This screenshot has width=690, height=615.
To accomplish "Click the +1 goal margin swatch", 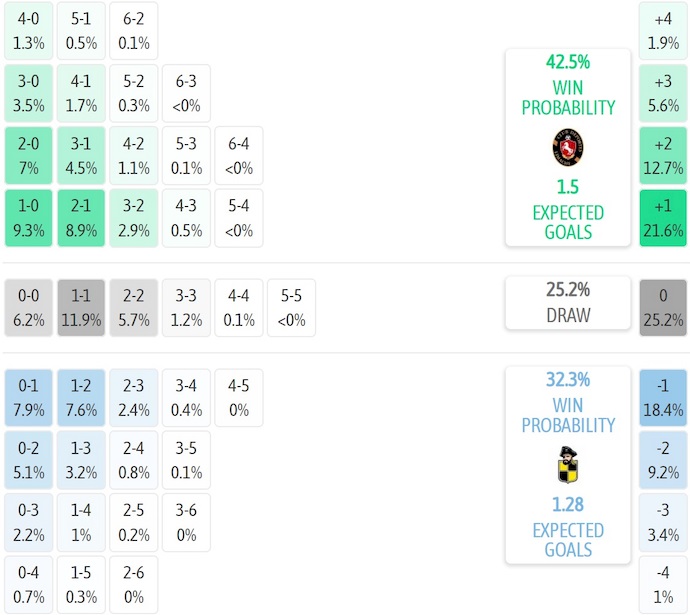I will coord(663,218).
